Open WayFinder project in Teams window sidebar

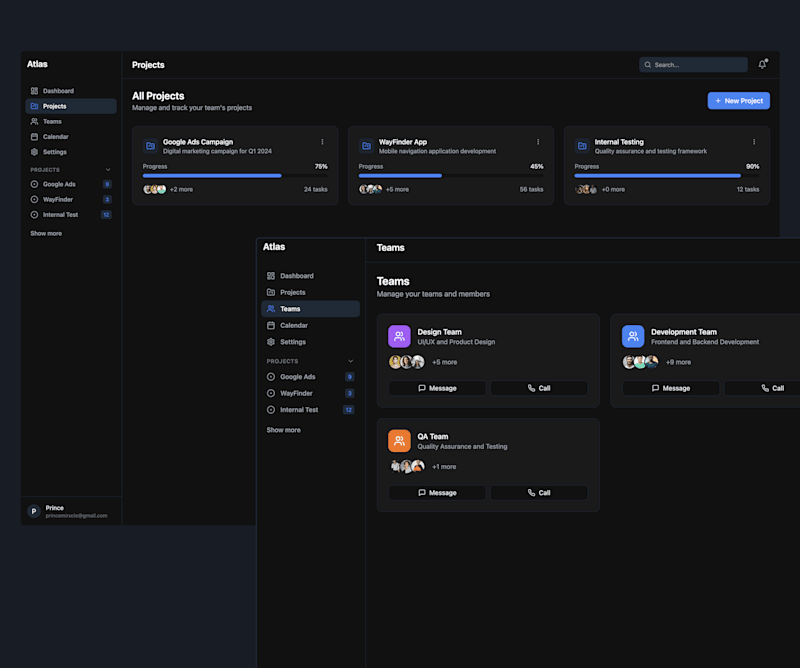coord(310,393)
